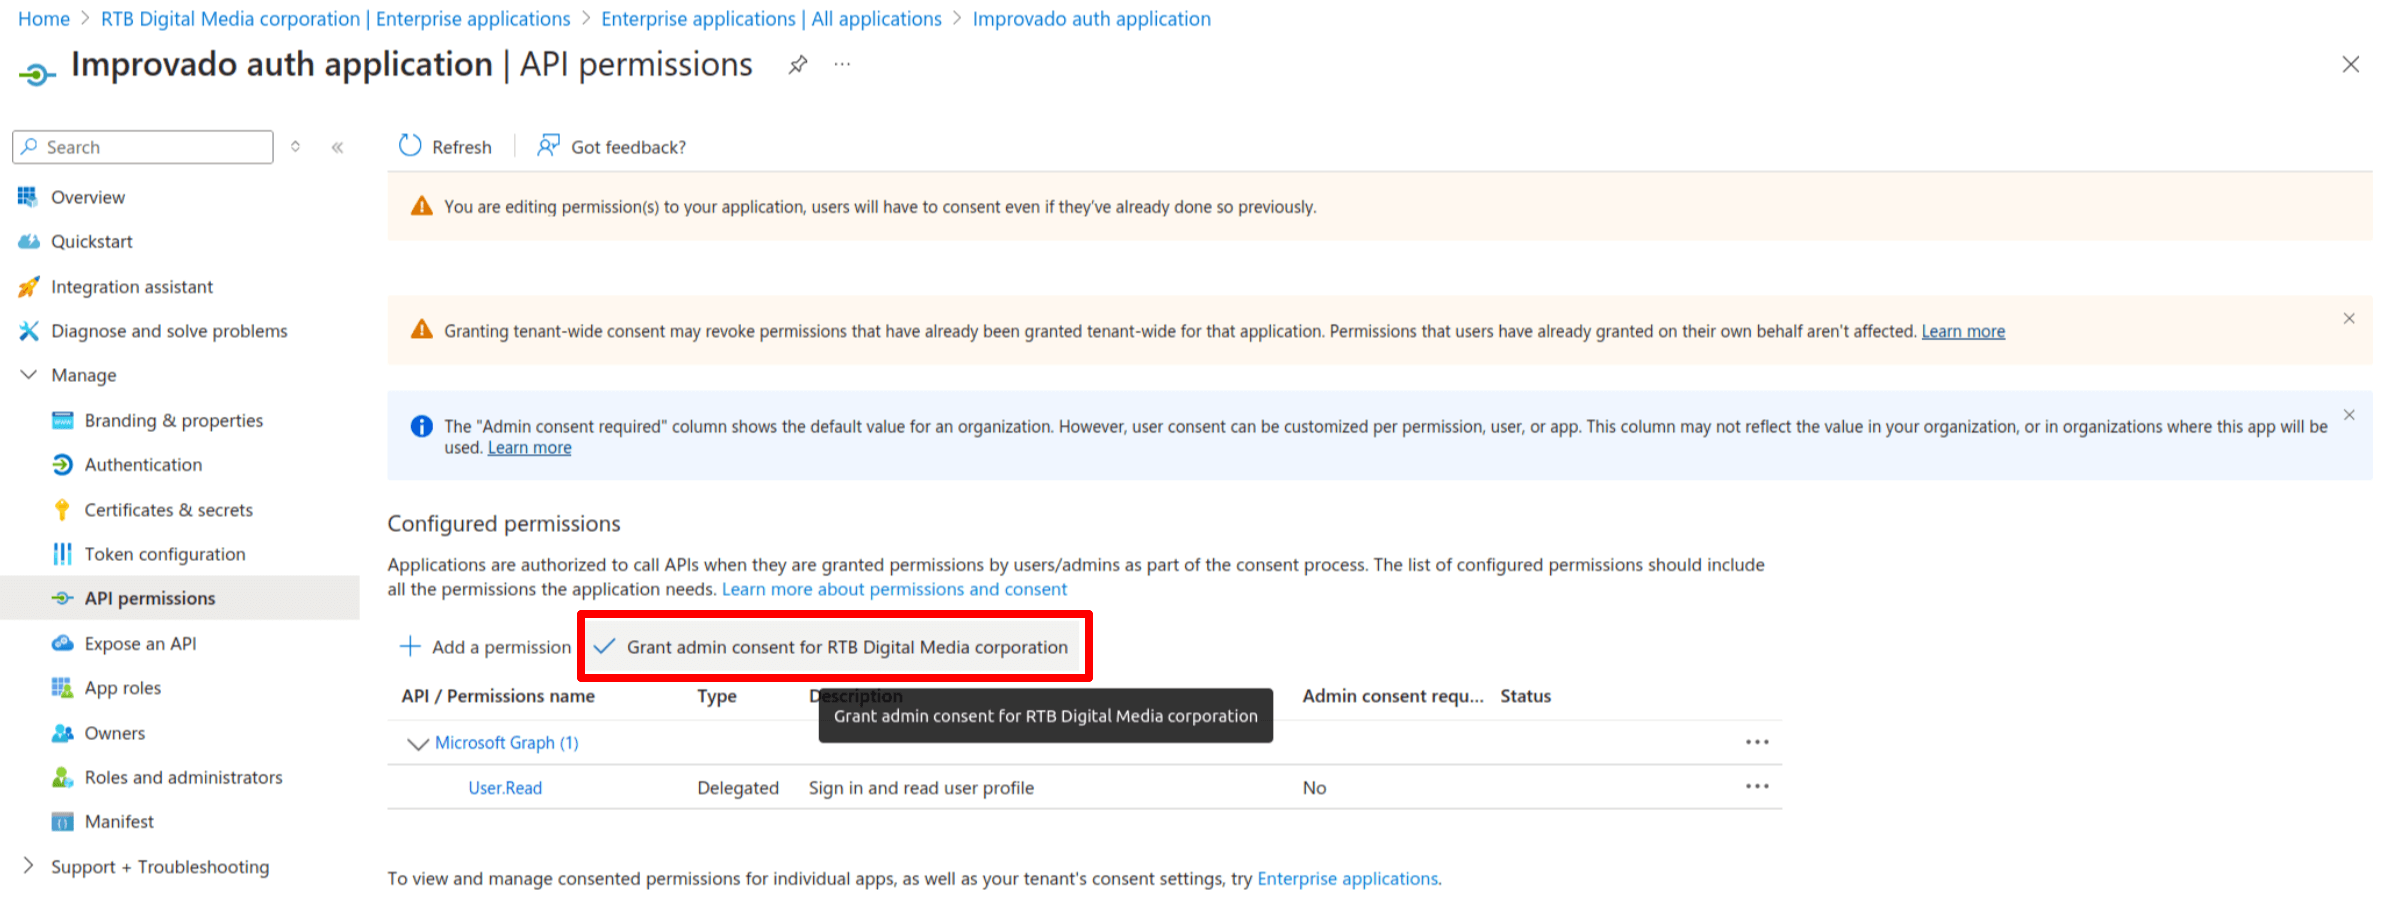Open Learn more about permissions and consent
Image resolution: width=2393 pixels, height=916 pixels.
(x=894, y=589)
